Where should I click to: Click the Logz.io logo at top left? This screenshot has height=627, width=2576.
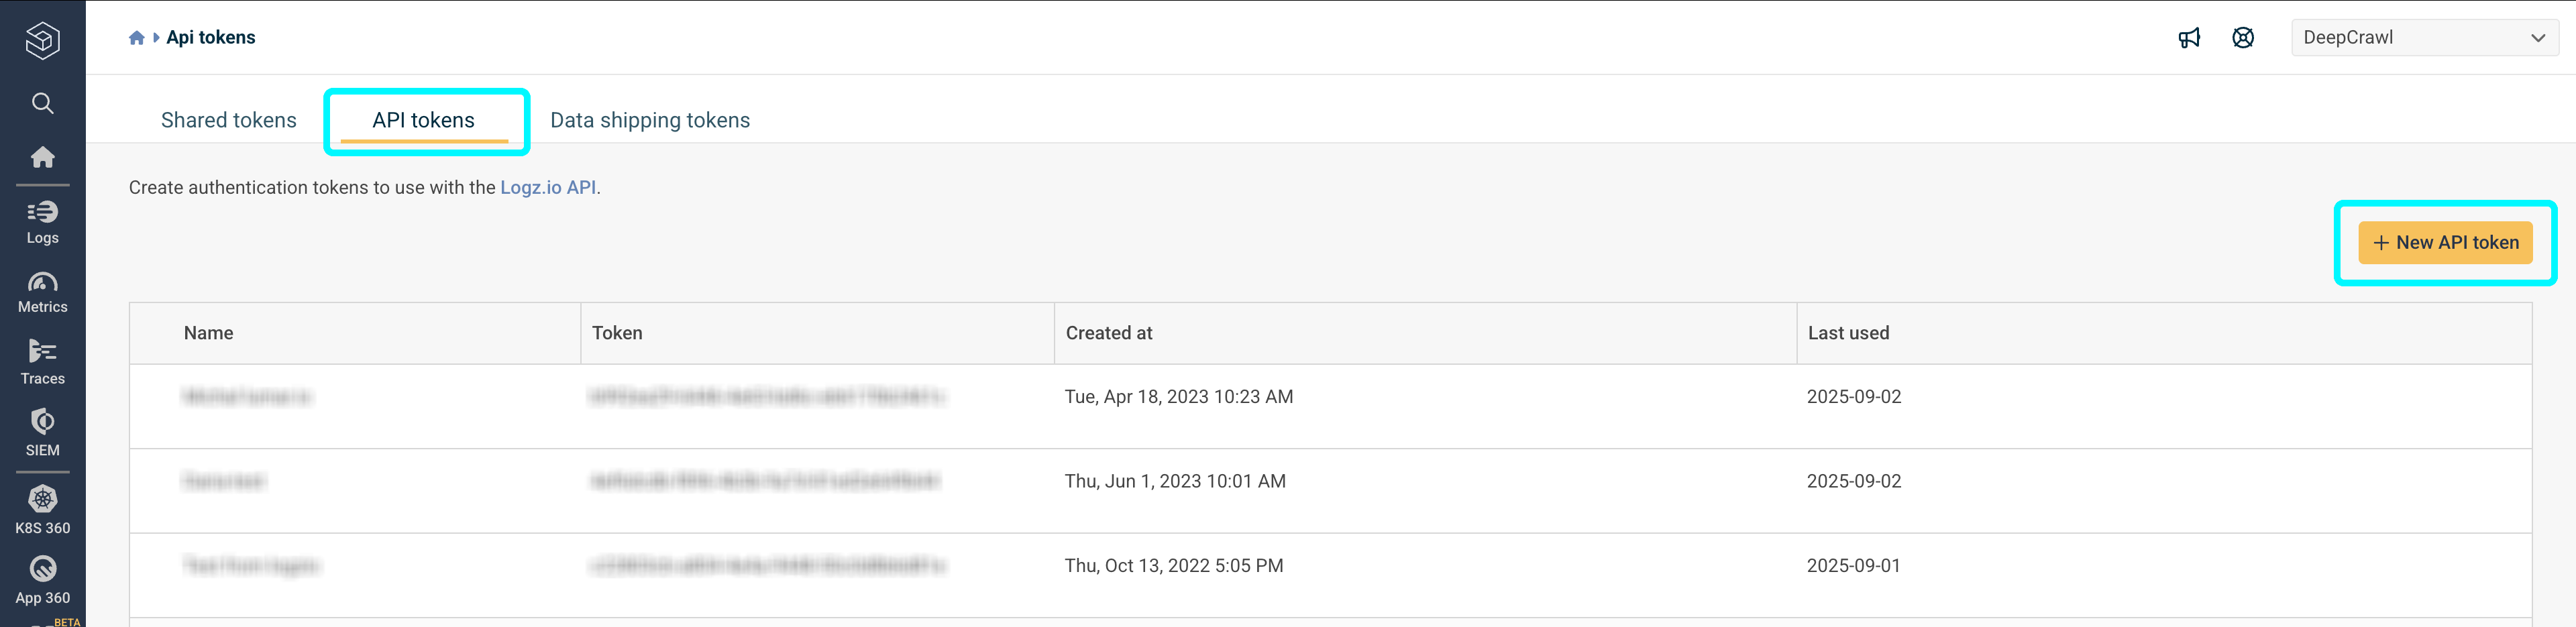42,40
